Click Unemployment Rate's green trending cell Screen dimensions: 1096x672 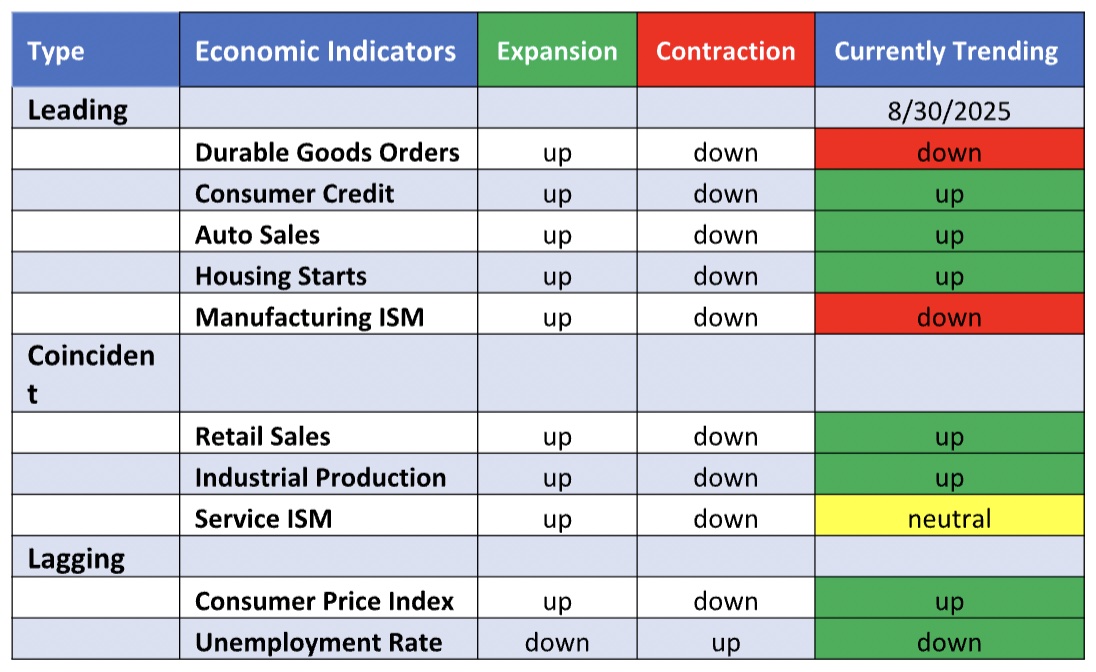[x=949, y=642]
